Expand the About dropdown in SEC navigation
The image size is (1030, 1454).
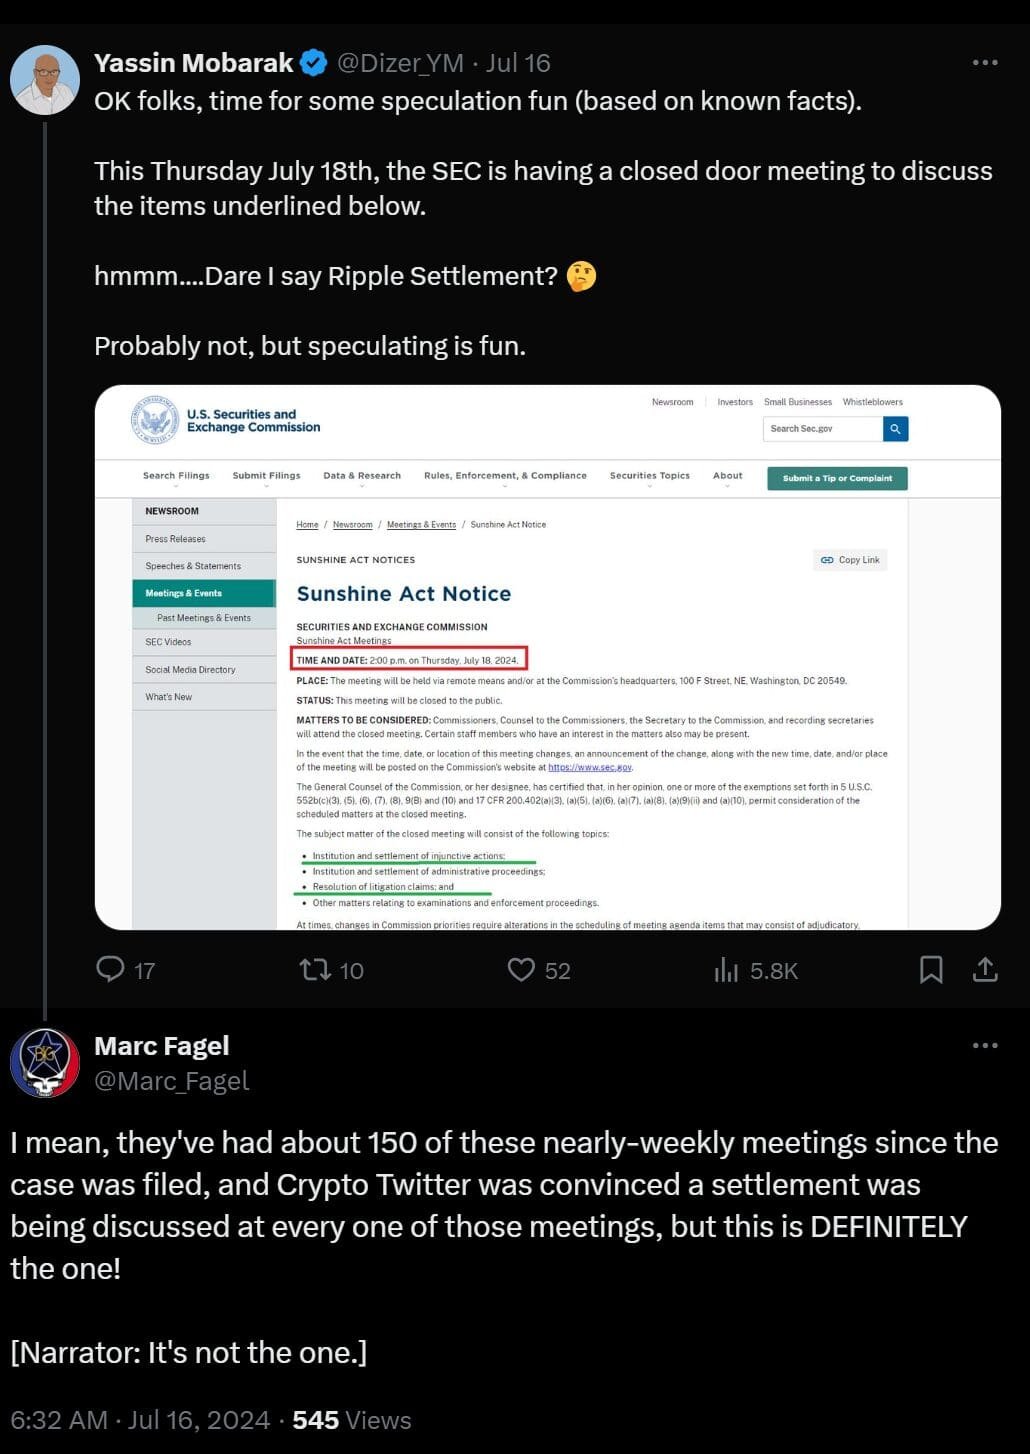727,478
